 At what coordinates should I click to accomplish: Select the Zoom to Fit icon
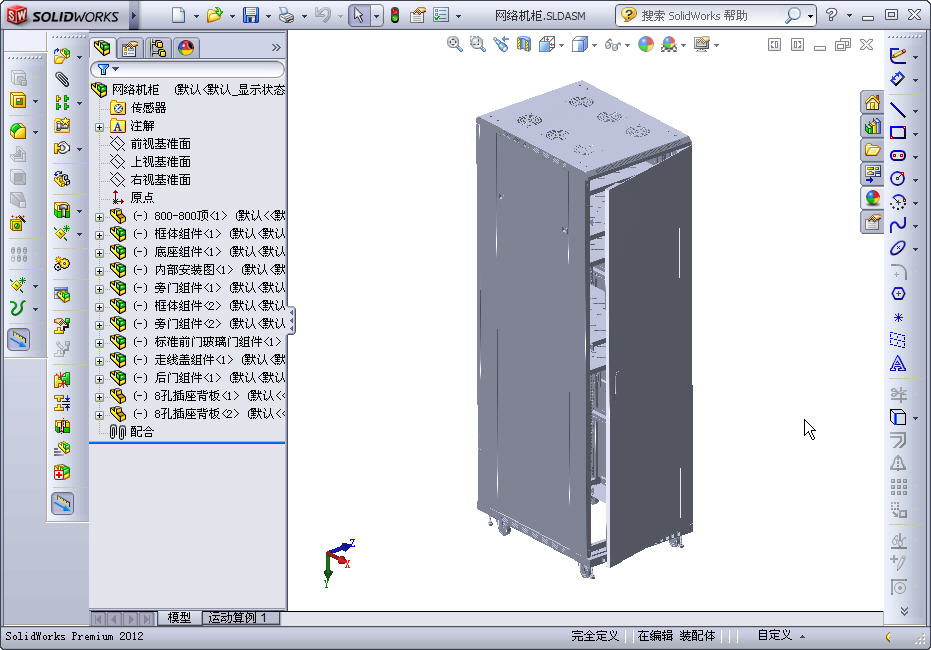click(454, 44)
